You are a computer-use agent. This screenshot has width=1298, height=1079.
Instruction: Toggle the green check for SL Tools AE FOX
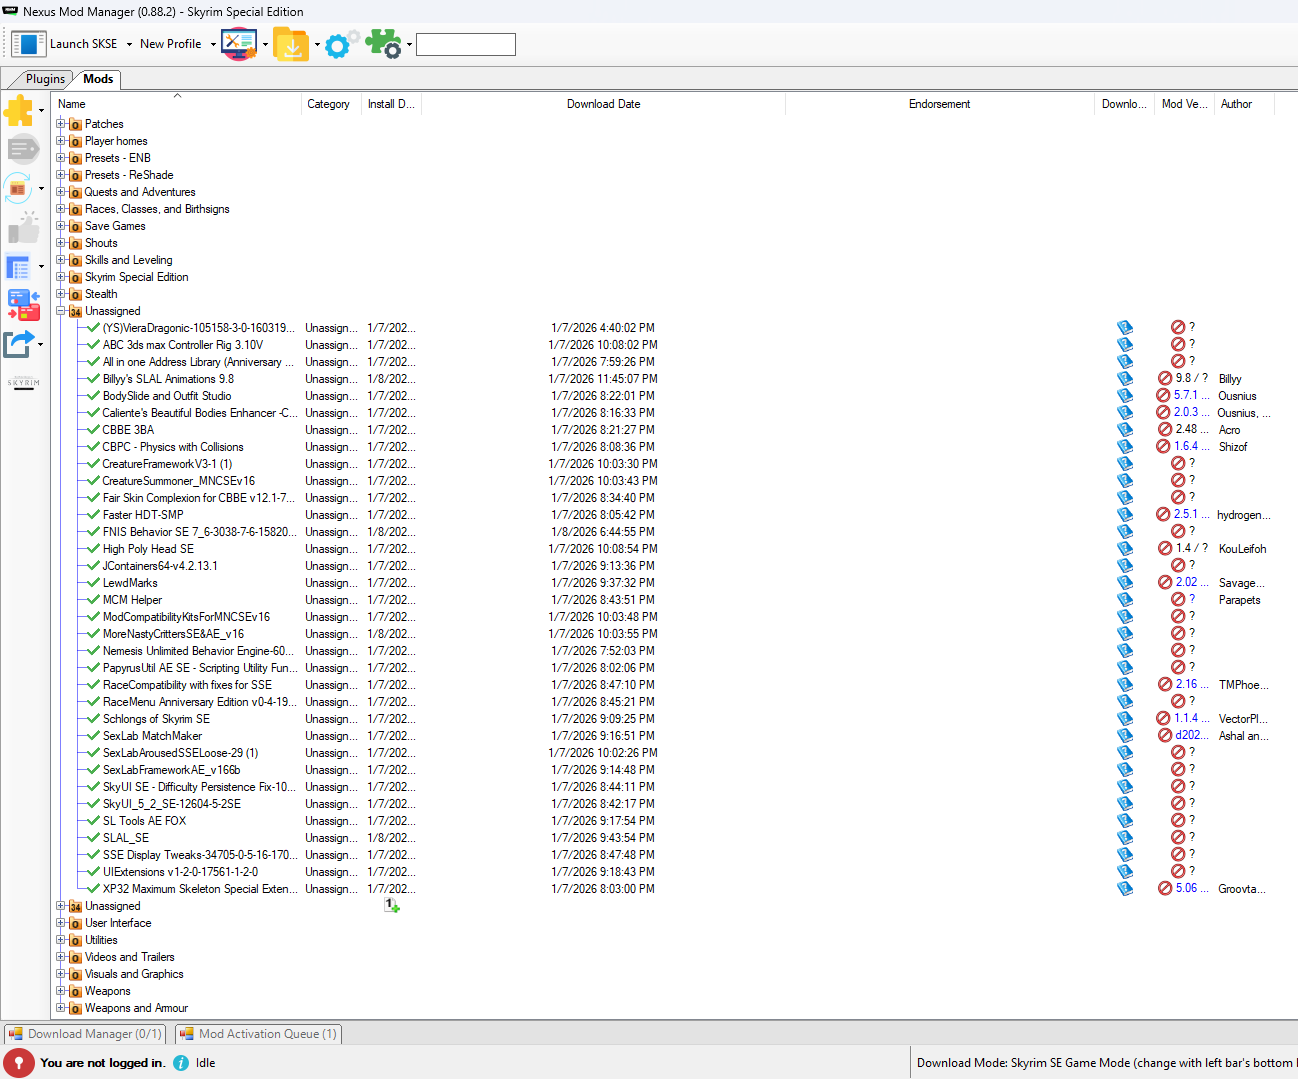point(93,821)
